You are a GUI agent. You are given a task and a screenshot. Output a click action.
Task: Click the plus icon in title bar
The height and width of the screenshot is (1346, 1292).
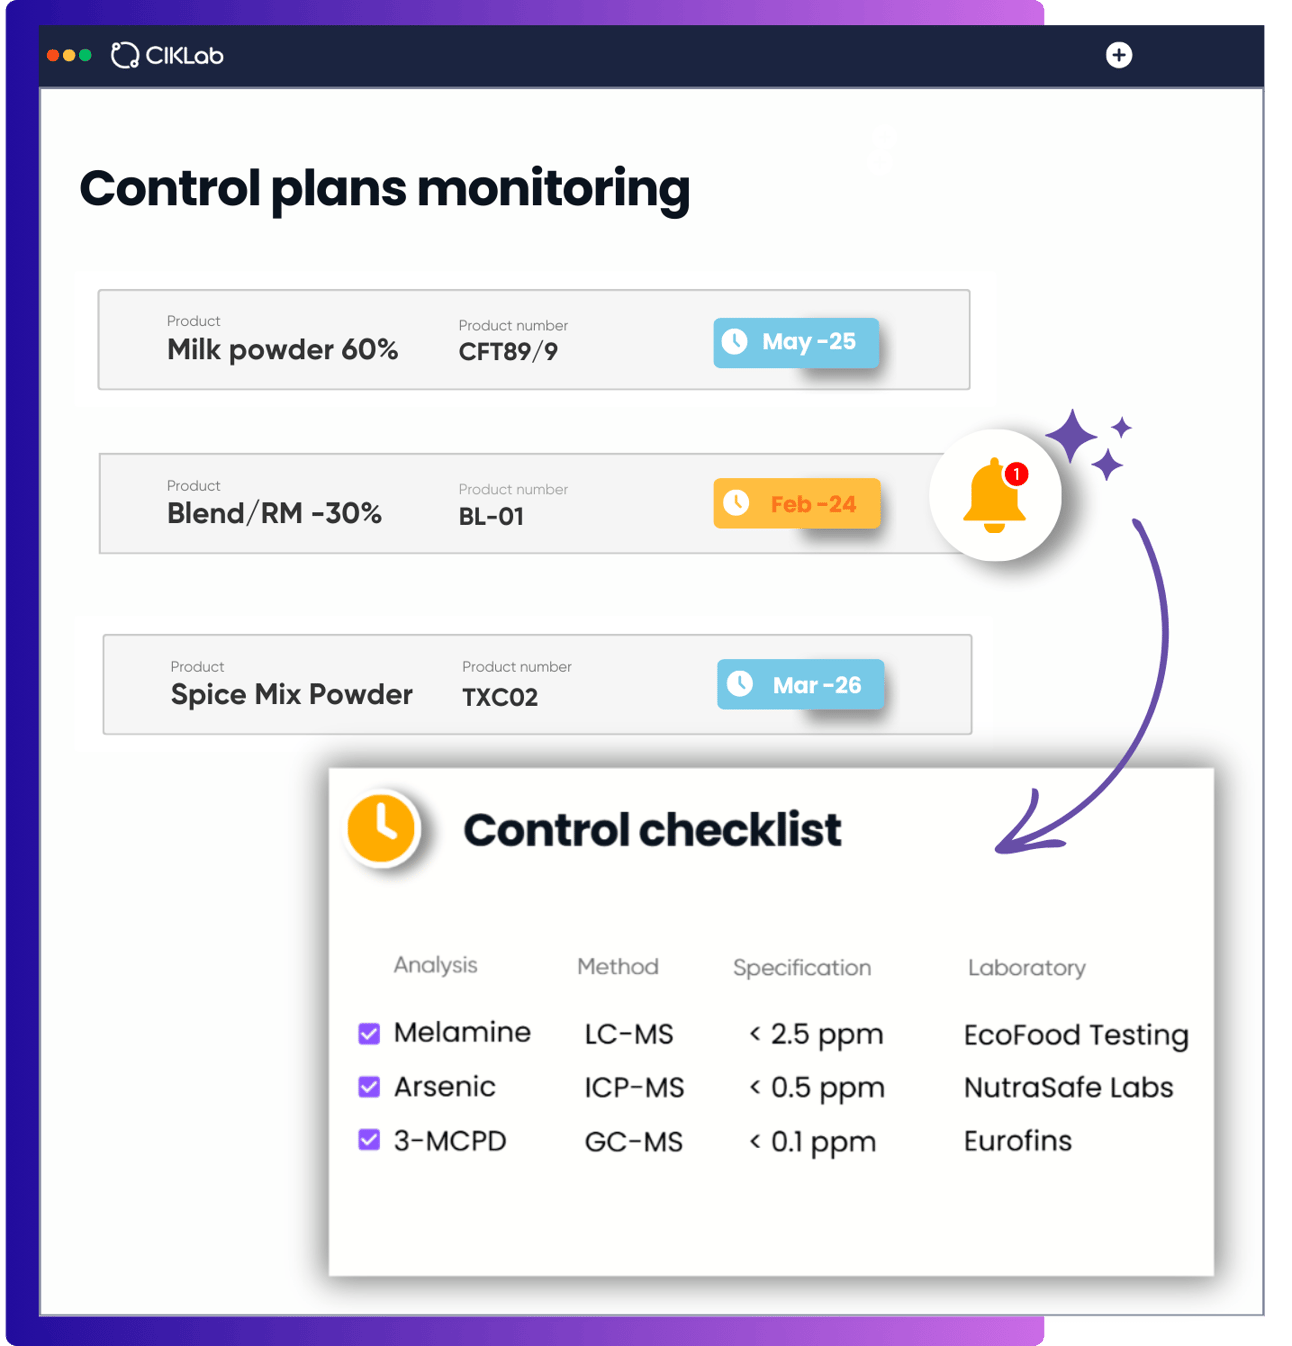pyautogui.click(x=1119, y=55)
